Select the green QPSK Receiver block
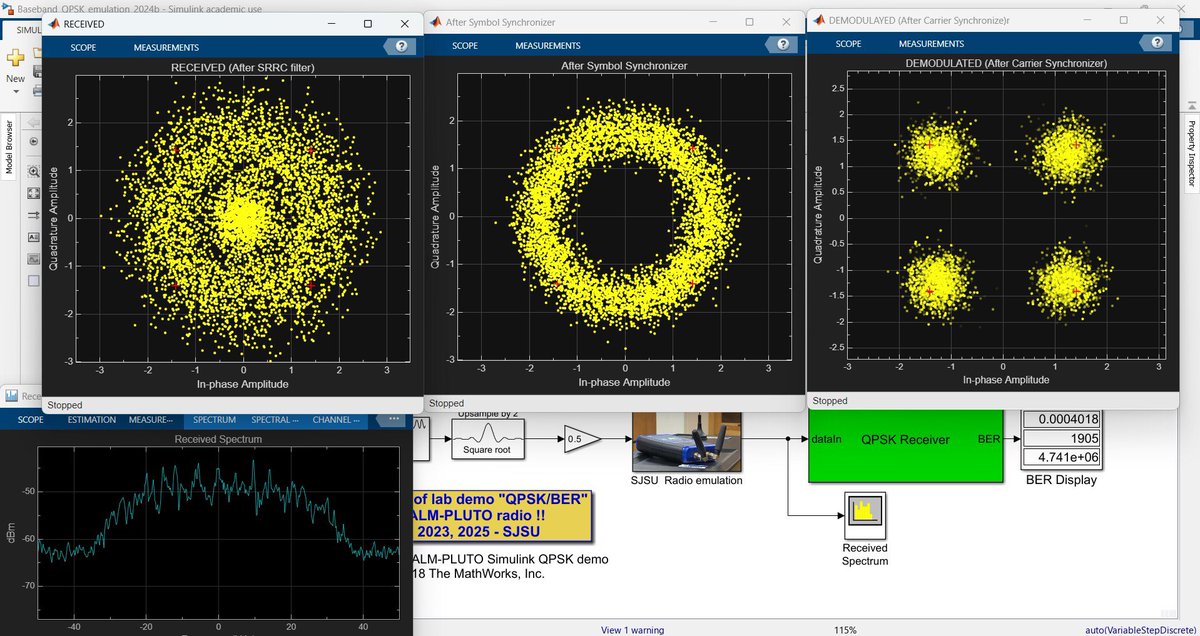 tap(904, 447)
